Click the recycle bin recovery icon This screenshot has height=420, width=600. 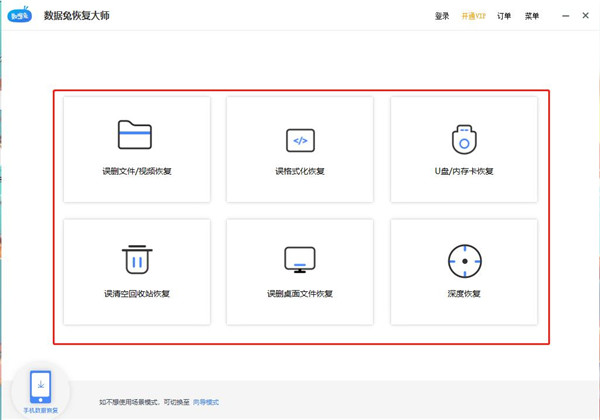click(x=136, y=259)
